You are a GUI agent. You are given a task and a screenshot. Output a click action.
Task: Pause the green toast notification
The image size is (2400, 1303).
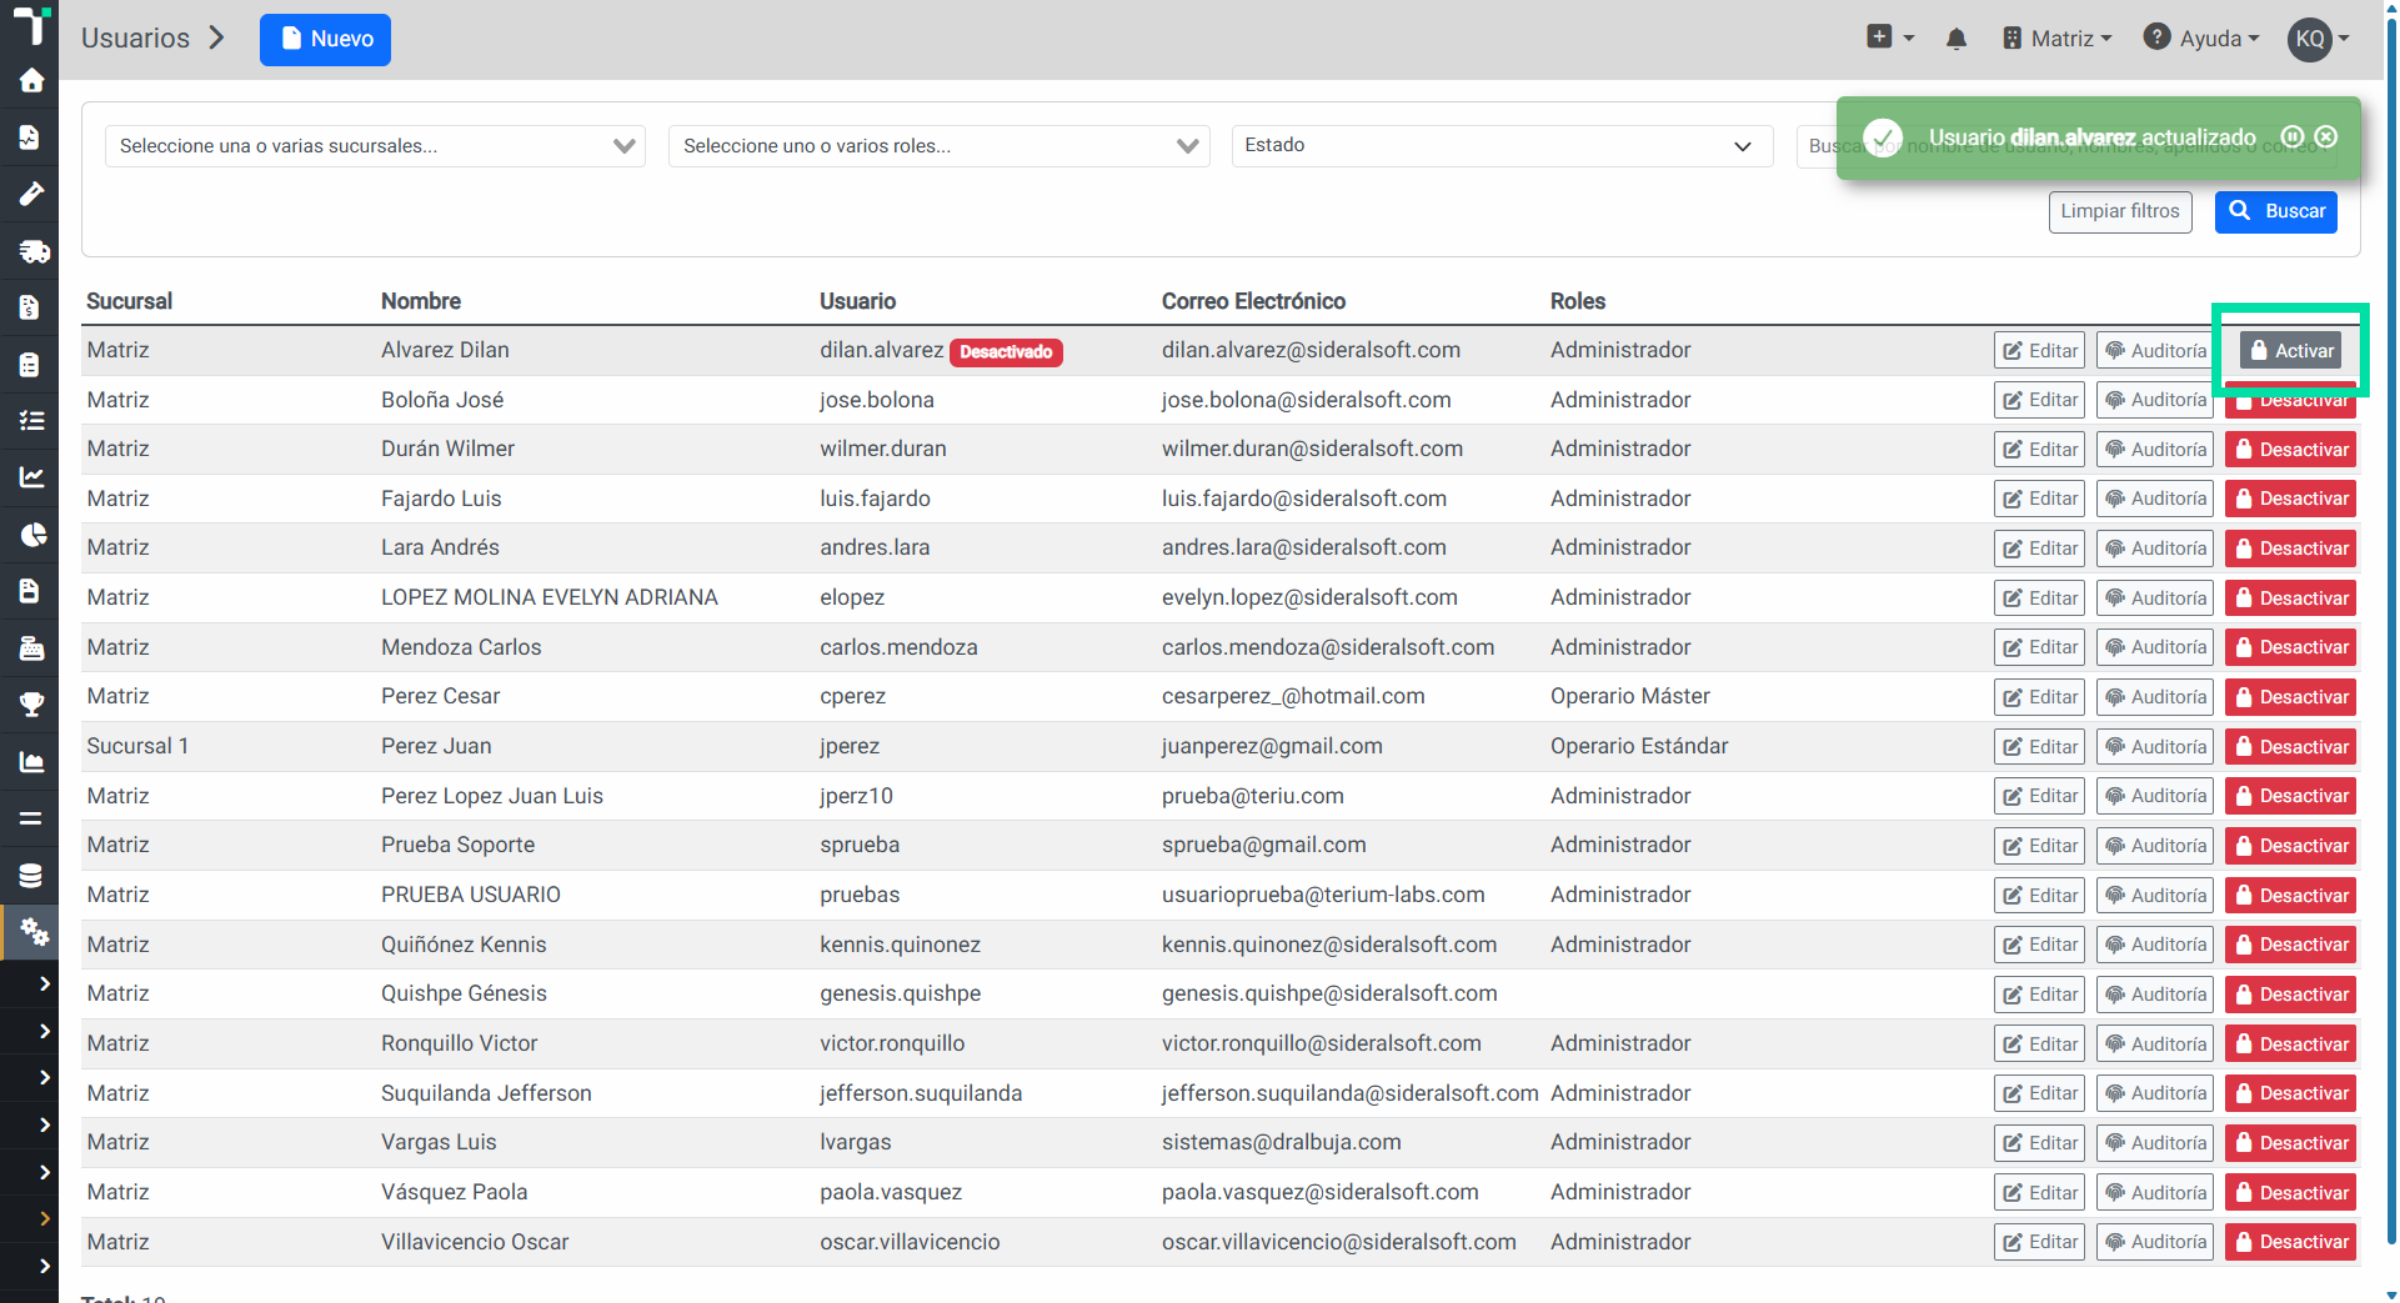pyautogui.click(x=2292, y=136)
